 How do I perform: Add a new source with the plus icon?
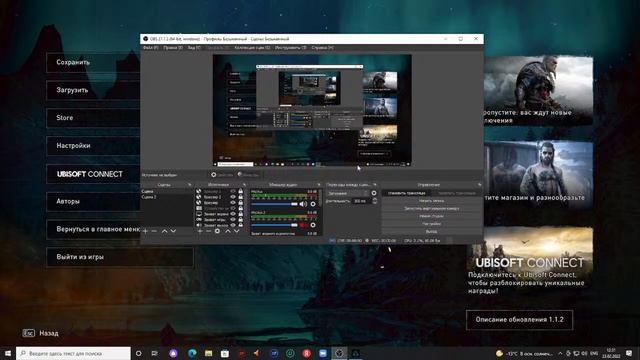[200, 231]
